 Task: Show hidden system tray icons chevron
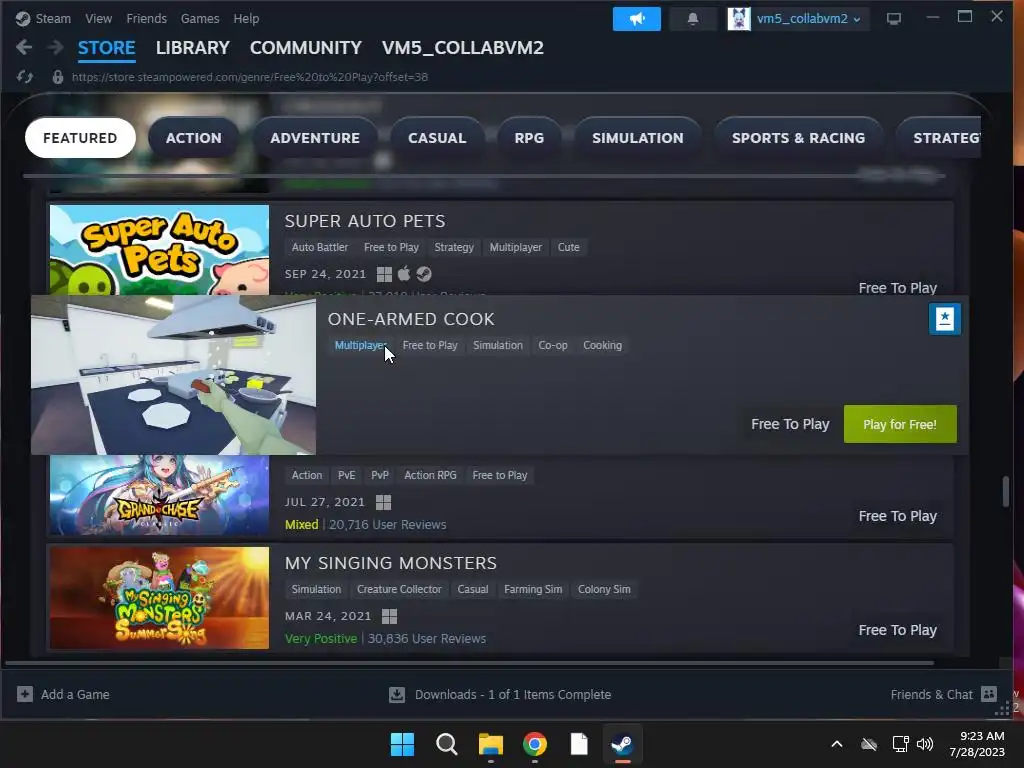click(837, 744)
